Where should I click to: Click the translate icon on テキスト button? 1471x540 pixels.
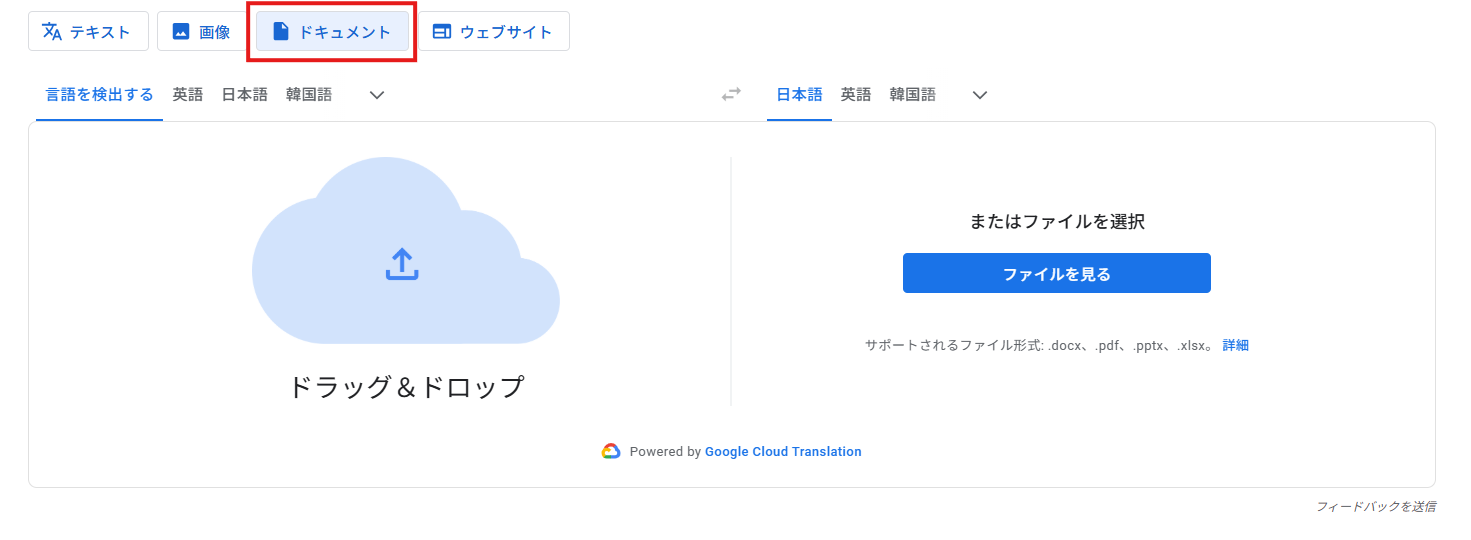(52, 31)
